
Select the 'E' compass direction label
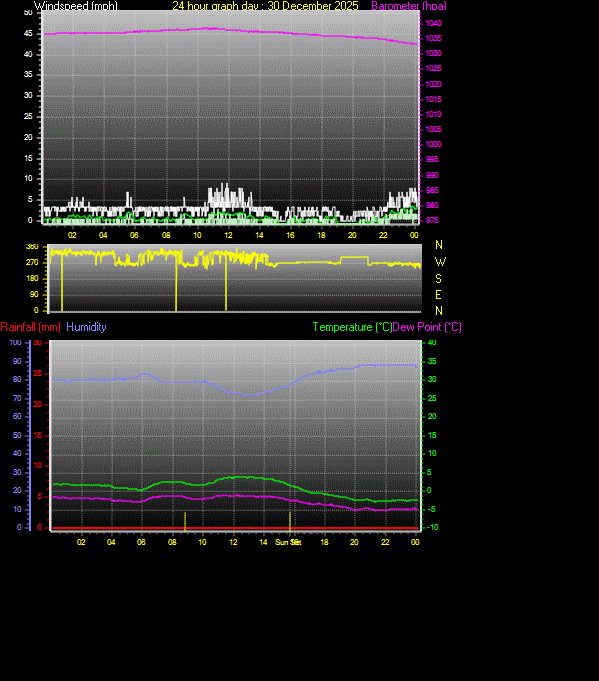[x=438, y=295]
